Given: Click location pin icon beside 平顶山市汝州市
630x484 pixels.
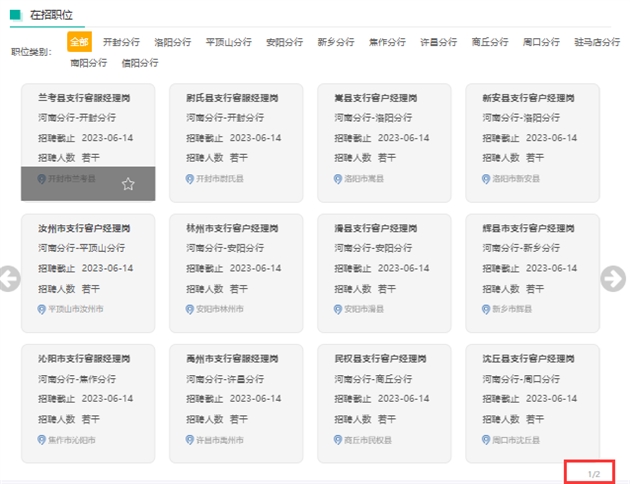Looking at the screenshot, I should tap(42, 309).
